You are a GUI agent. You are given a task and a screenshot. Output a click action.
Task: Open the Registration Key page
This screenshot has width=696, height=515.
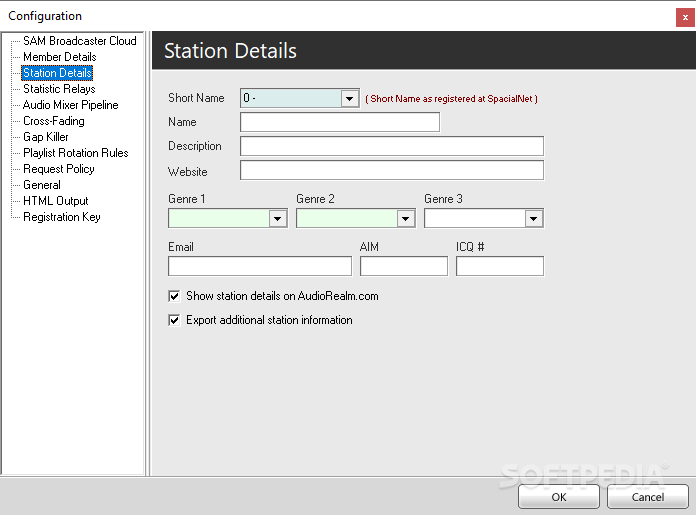62,217
